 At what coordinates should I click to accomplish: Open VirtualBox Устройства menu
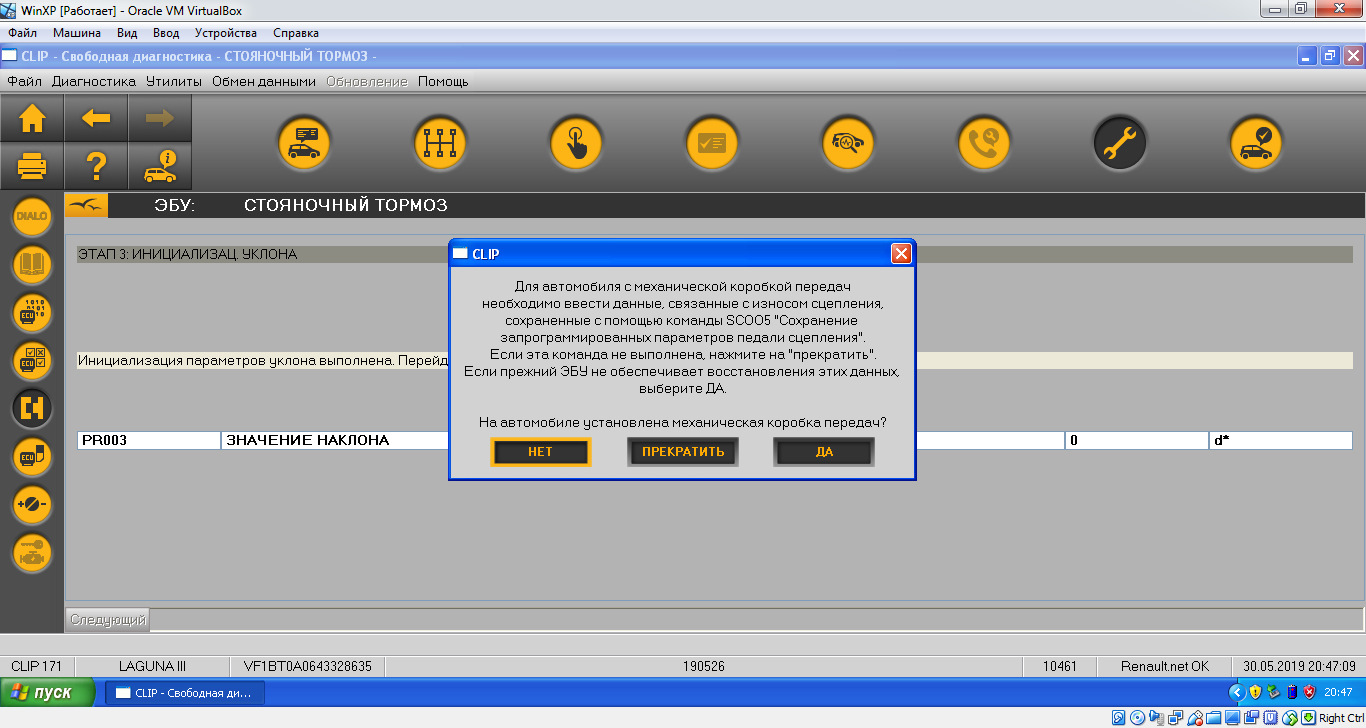(226, 33)
